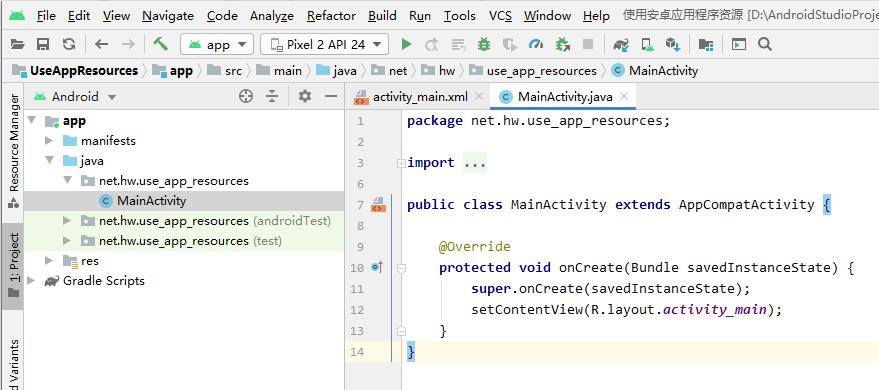
Task: Click the Run Anything terminal icon
Action: tap(739, 44)
